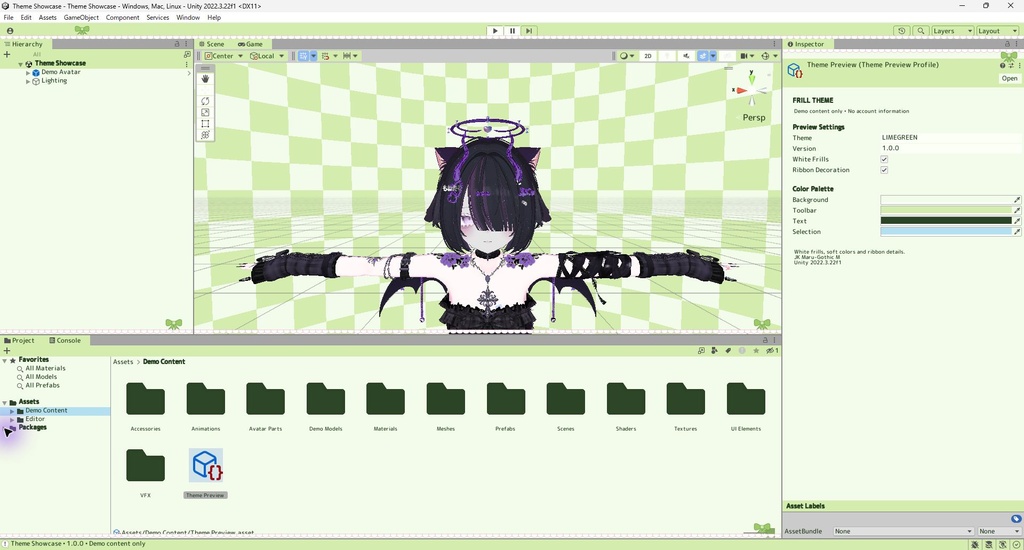Click the Project panel add (+) button

[7, 351]
